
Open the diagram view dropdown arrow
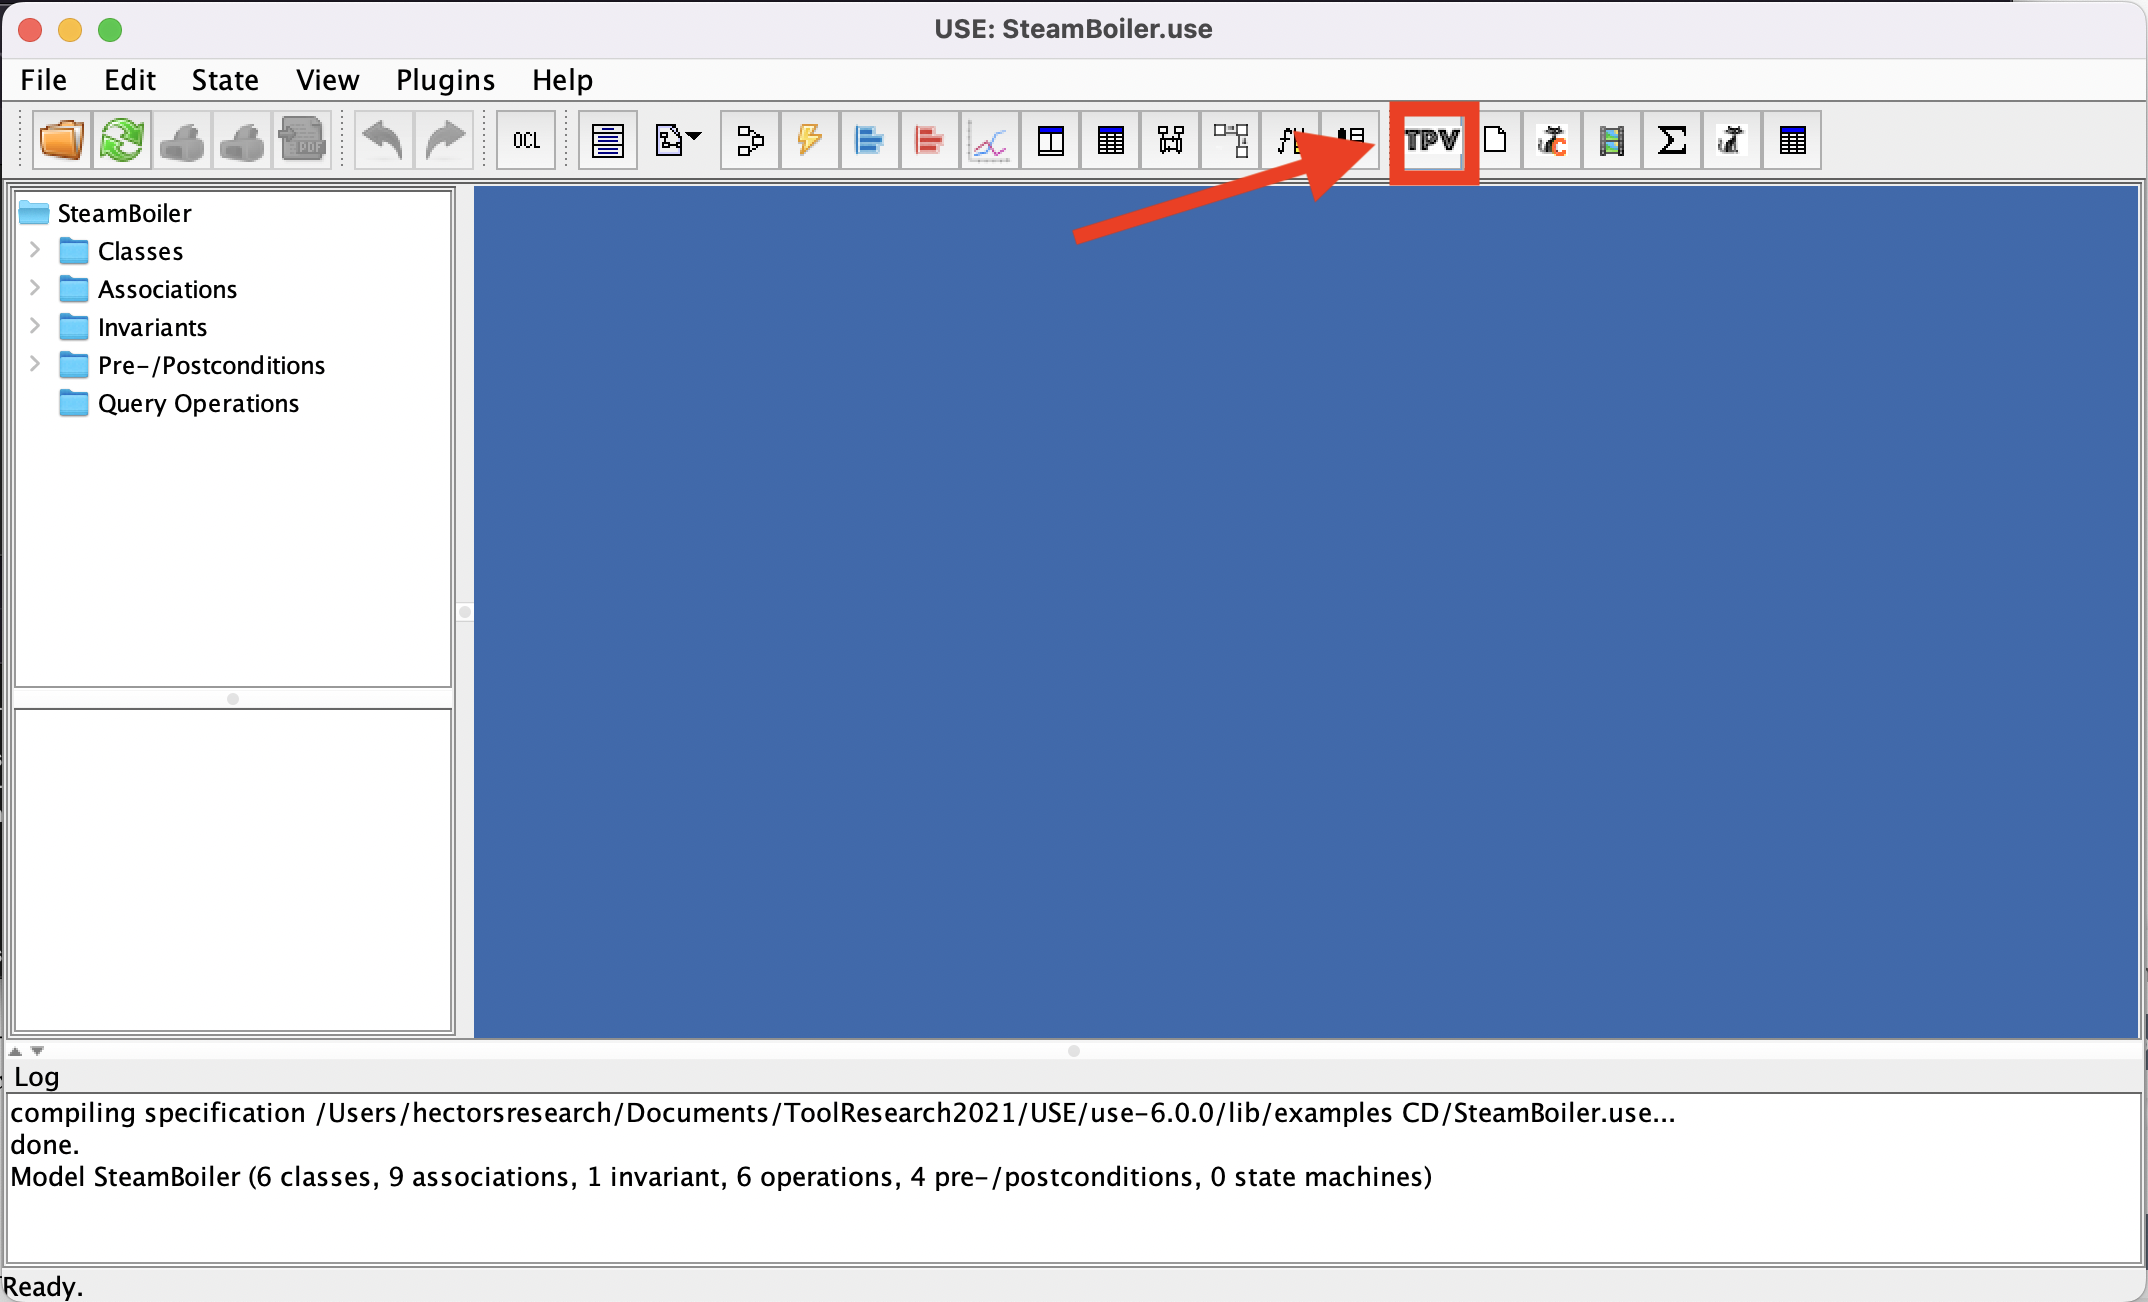pos(694,137)
